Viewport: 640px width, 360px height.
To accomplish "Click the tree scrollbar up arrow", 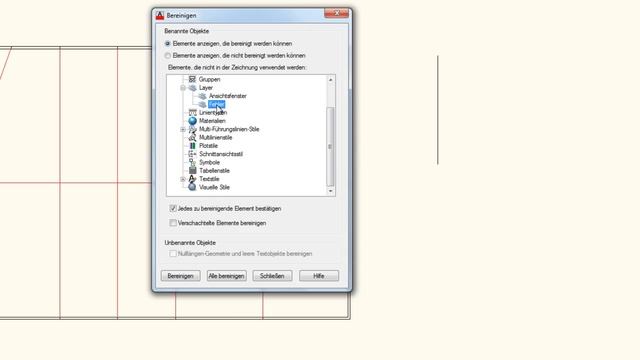I will 331,80.
